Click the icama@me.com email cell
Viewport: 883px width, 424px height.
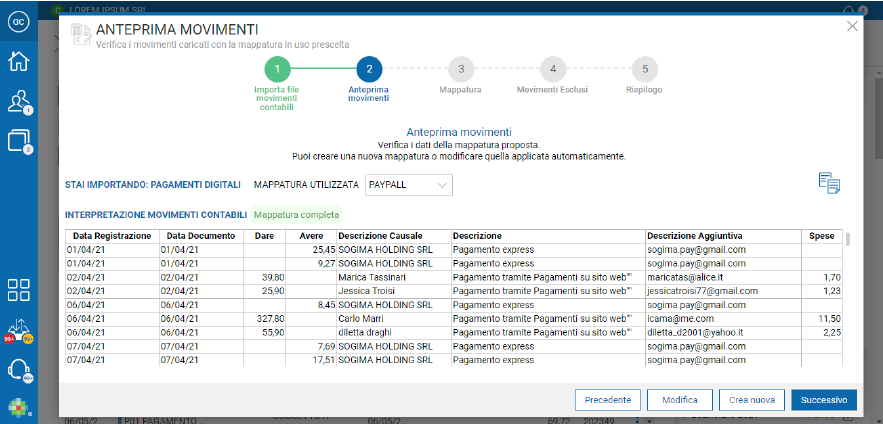tap(723, 319)
